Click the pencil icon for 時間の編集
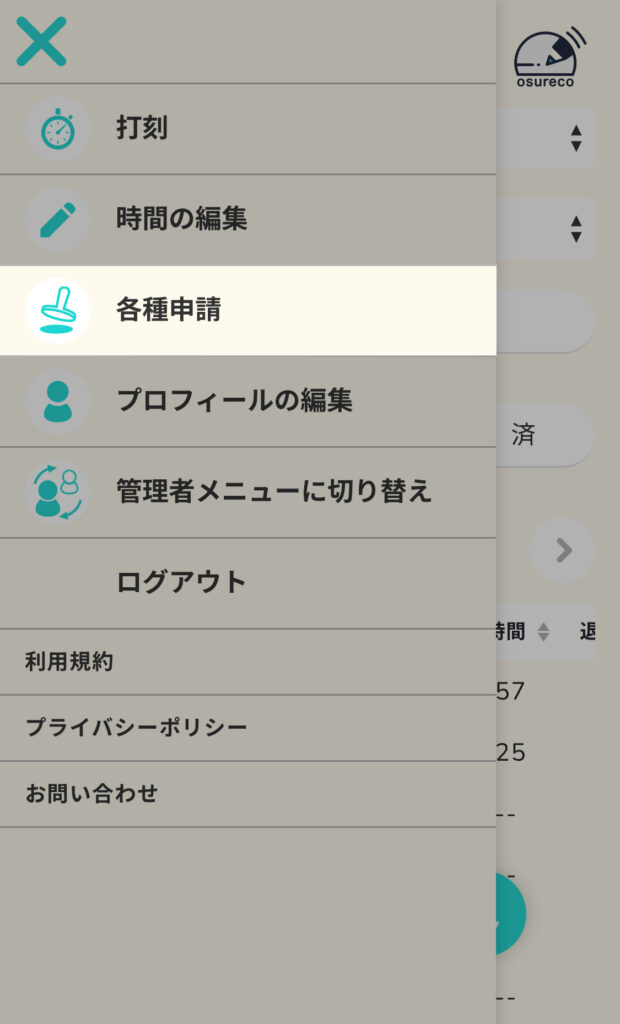The image size is (620, 1024). coord(57,219)
